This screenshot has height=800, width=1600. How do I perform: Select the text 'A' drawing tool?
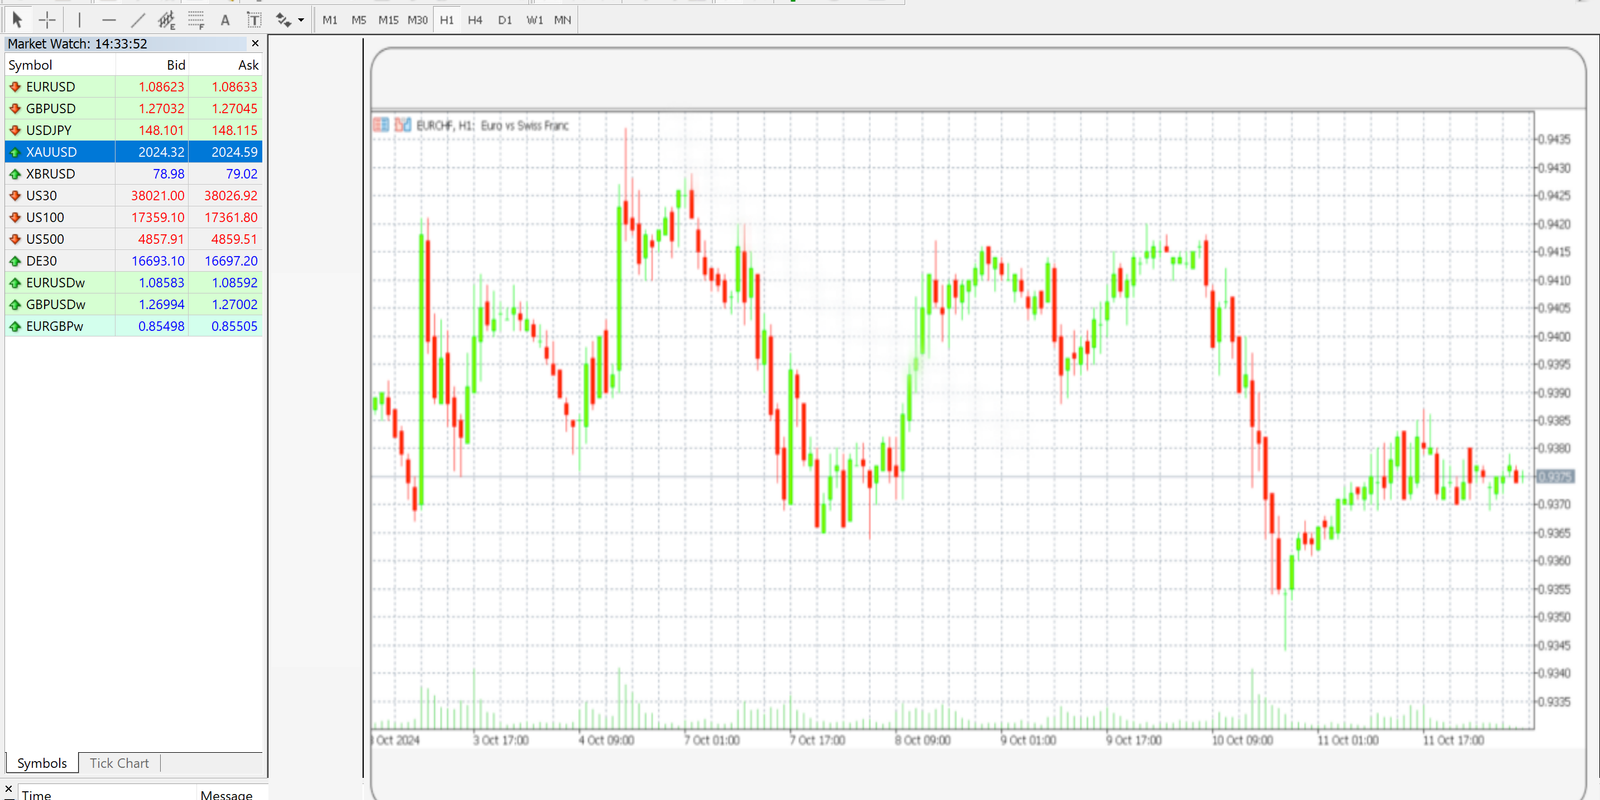pyautogui.click(x=225, y=19)
